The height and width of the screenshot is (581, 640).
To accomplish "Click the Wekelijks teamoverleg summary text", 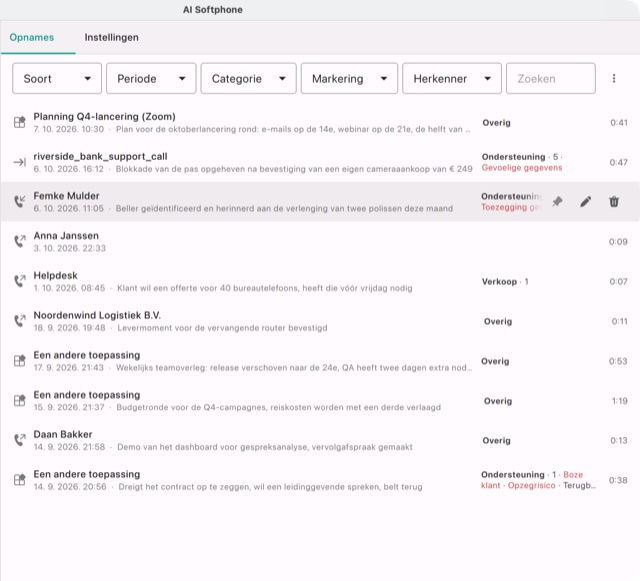I will [x=294, y=367].
